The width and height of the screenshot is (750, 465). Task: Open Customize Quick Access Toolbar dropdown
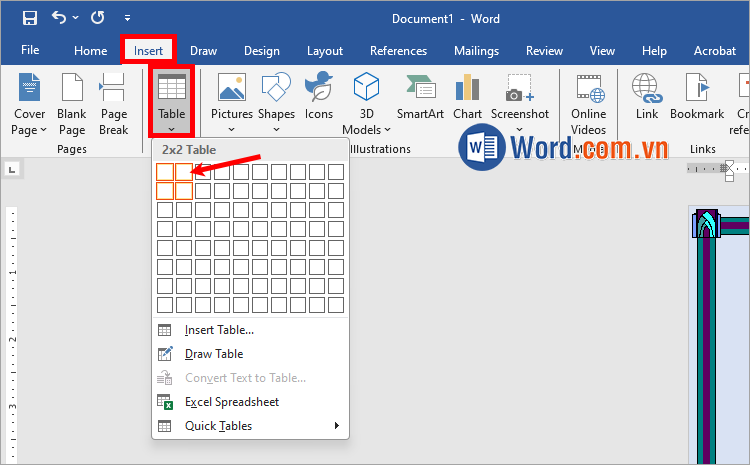pos(127,18)
